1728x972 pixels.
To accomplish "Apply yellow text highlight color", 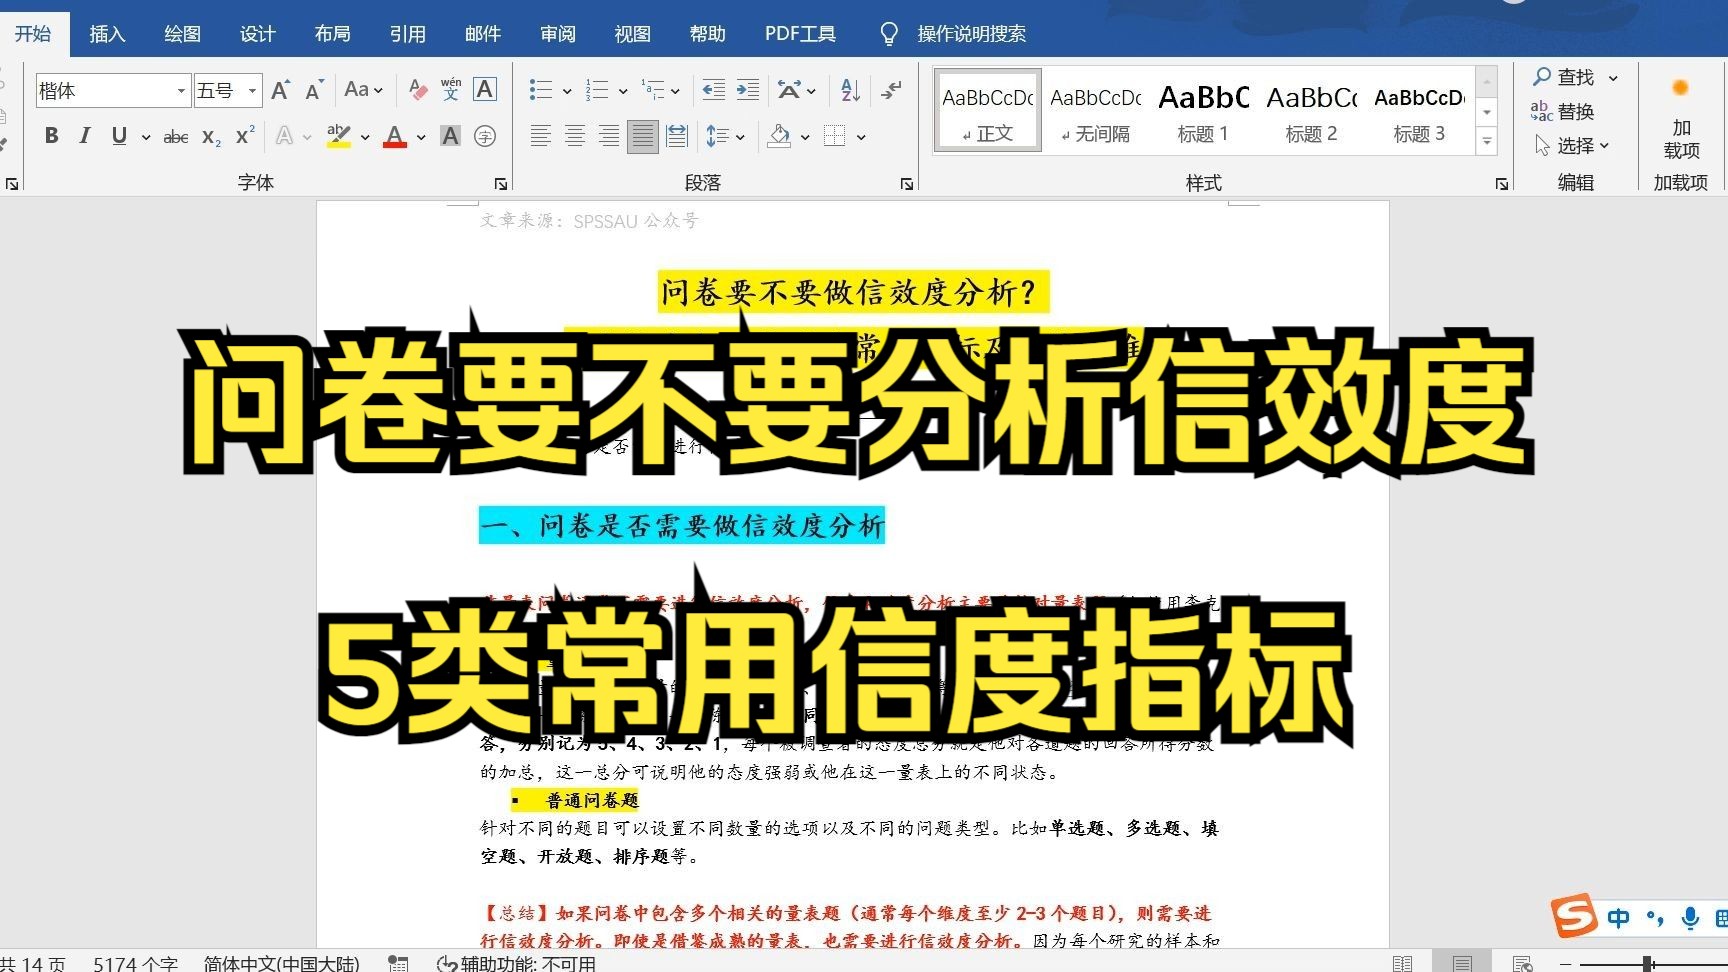I will pyautogui.click(x=339, y=136).
